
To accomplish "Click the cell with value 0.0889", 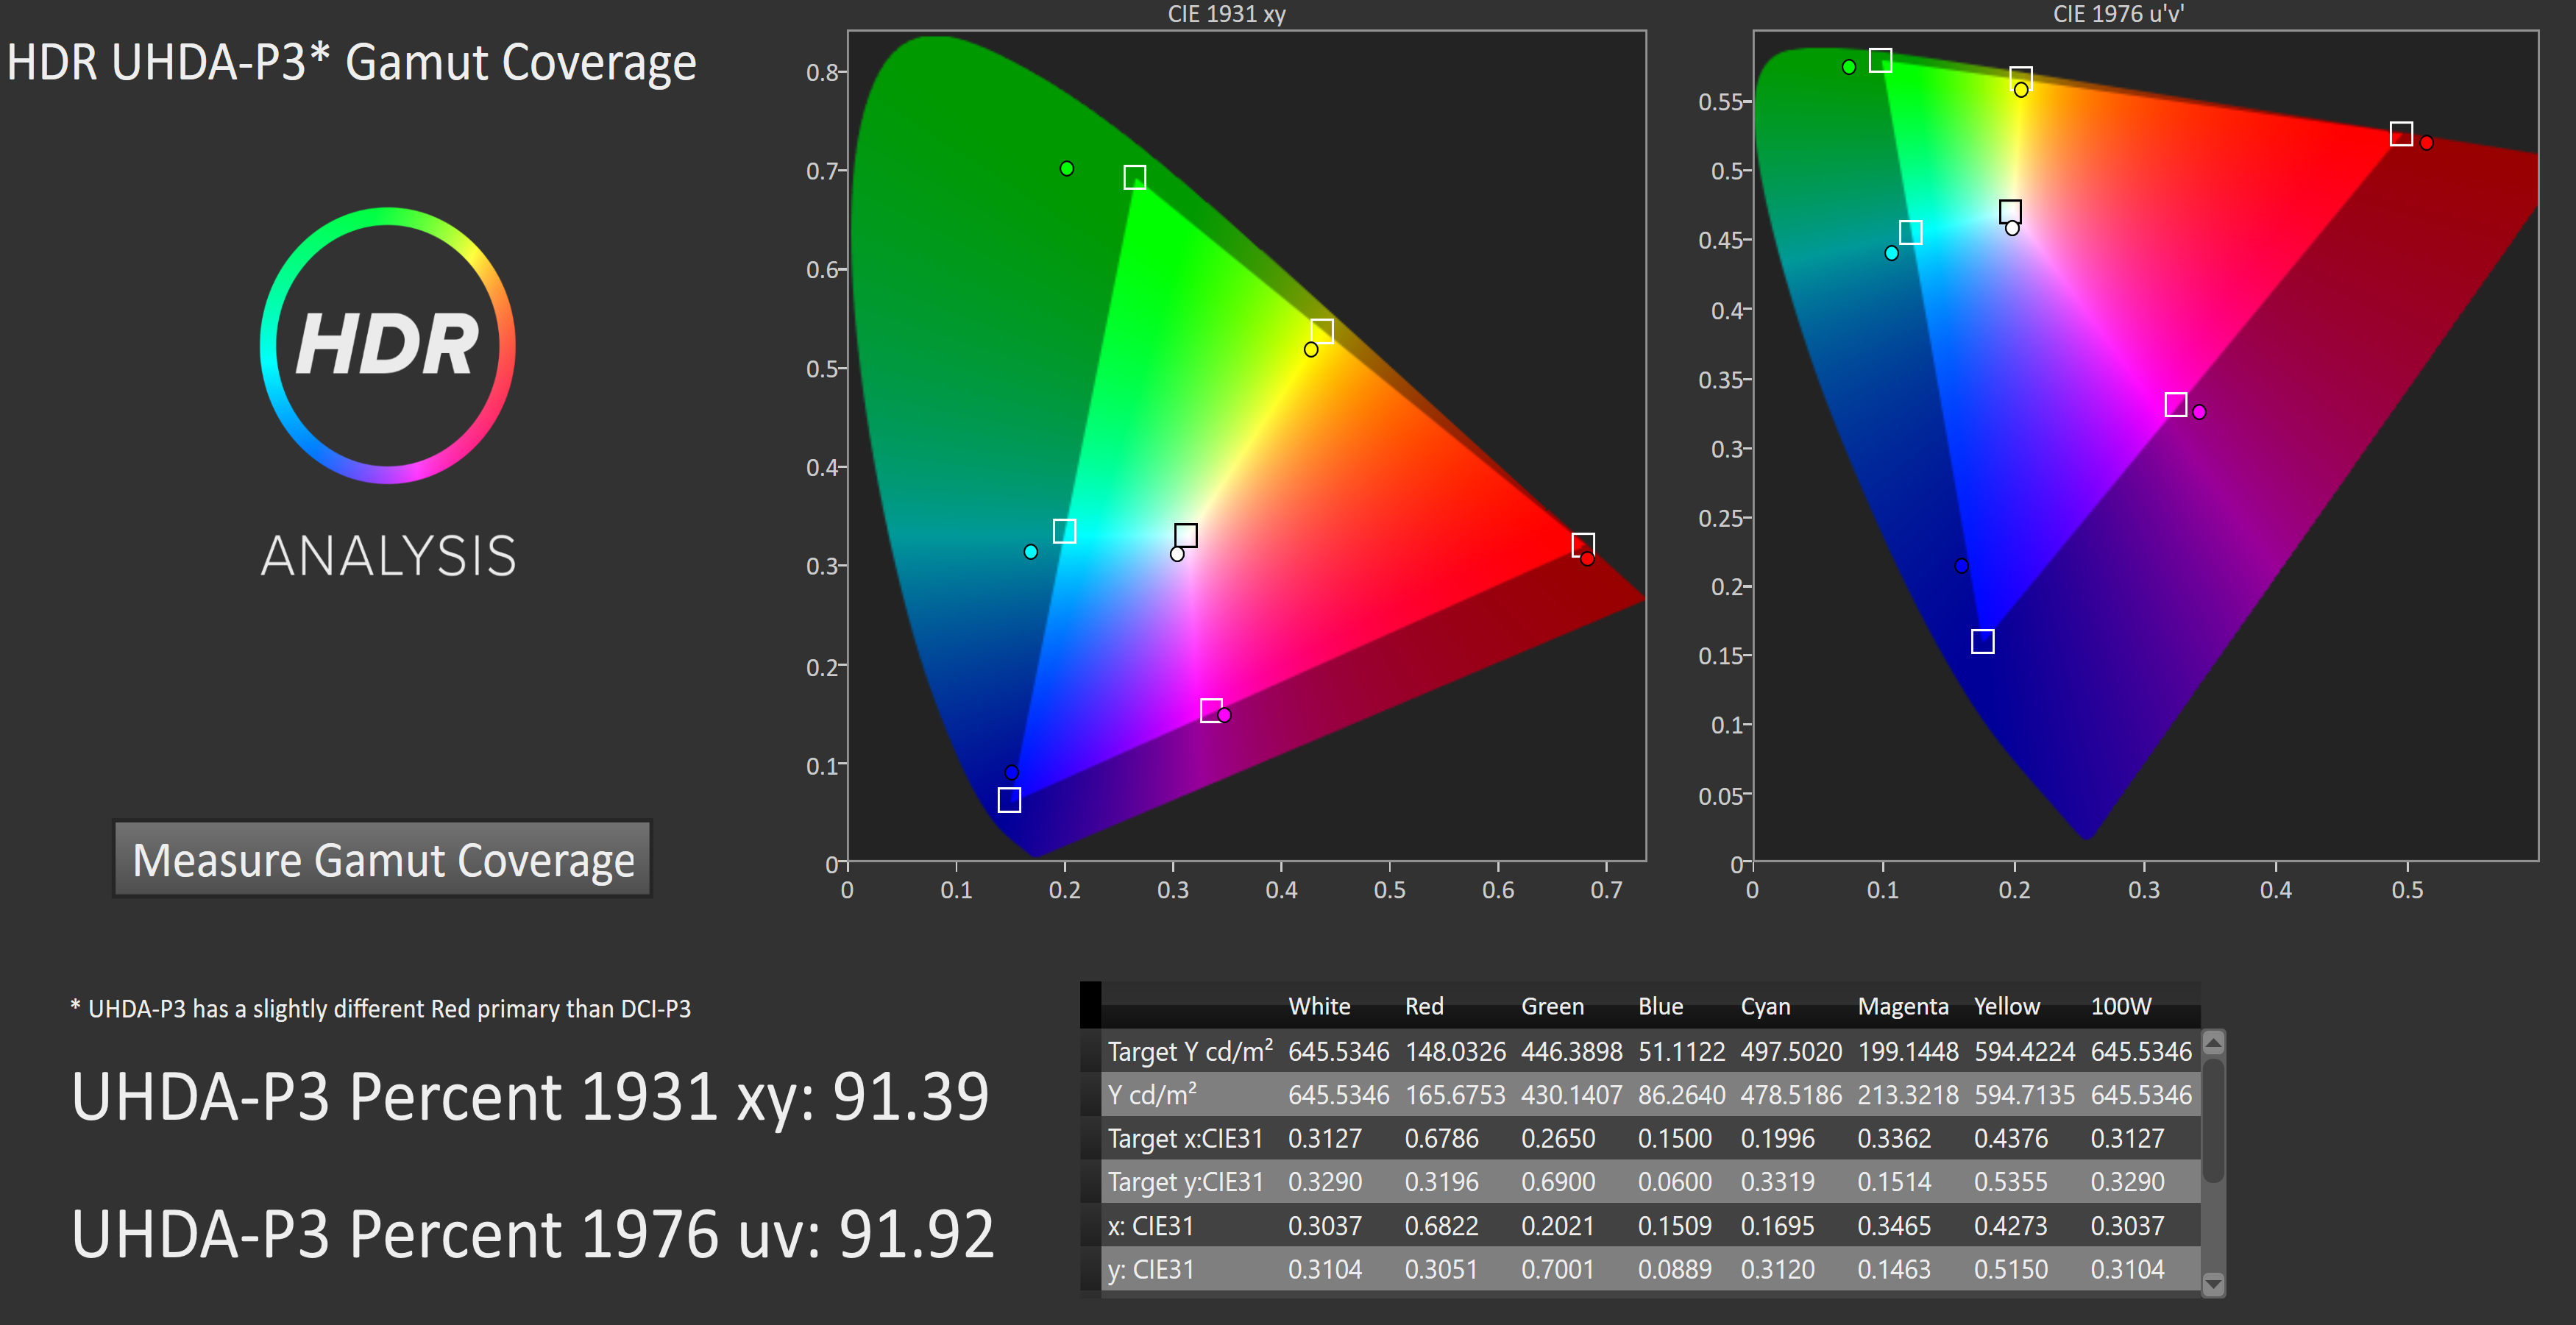I will (x=1674, y=1269).
